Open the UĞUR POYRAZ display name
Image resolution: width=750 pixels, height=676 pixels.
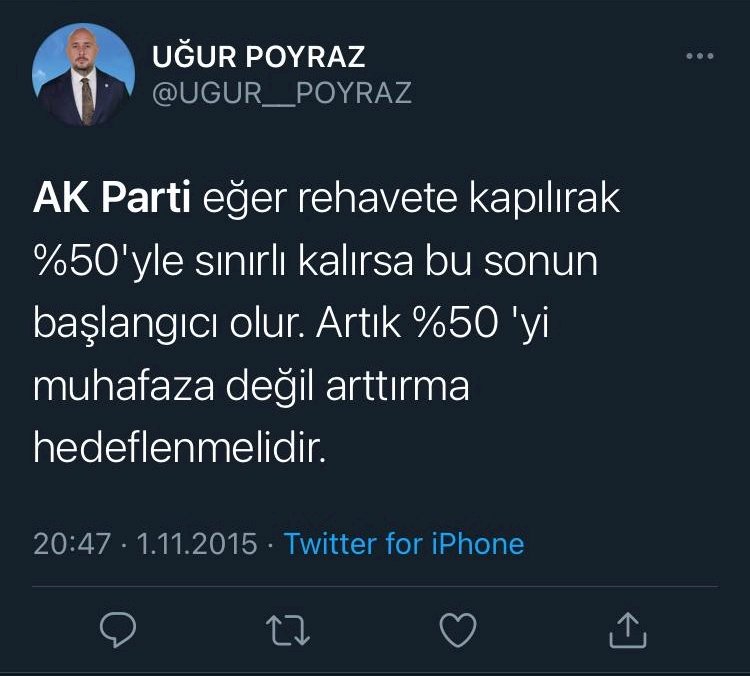(x=259, y=54)
